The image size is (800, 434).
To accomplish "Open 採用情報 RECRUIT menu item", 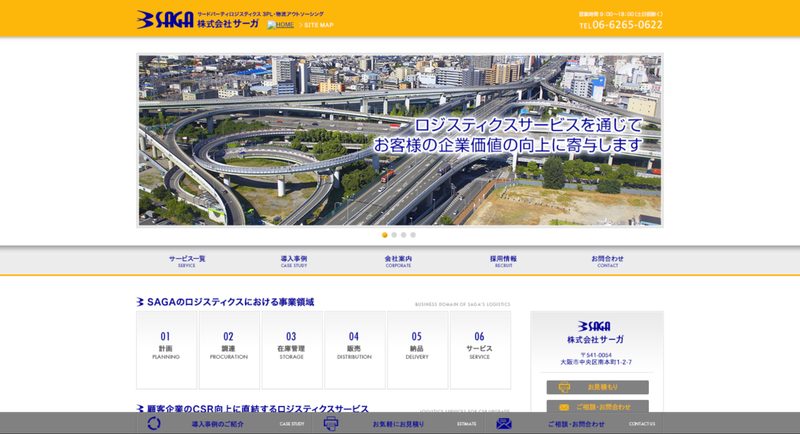I will (503, 261).
